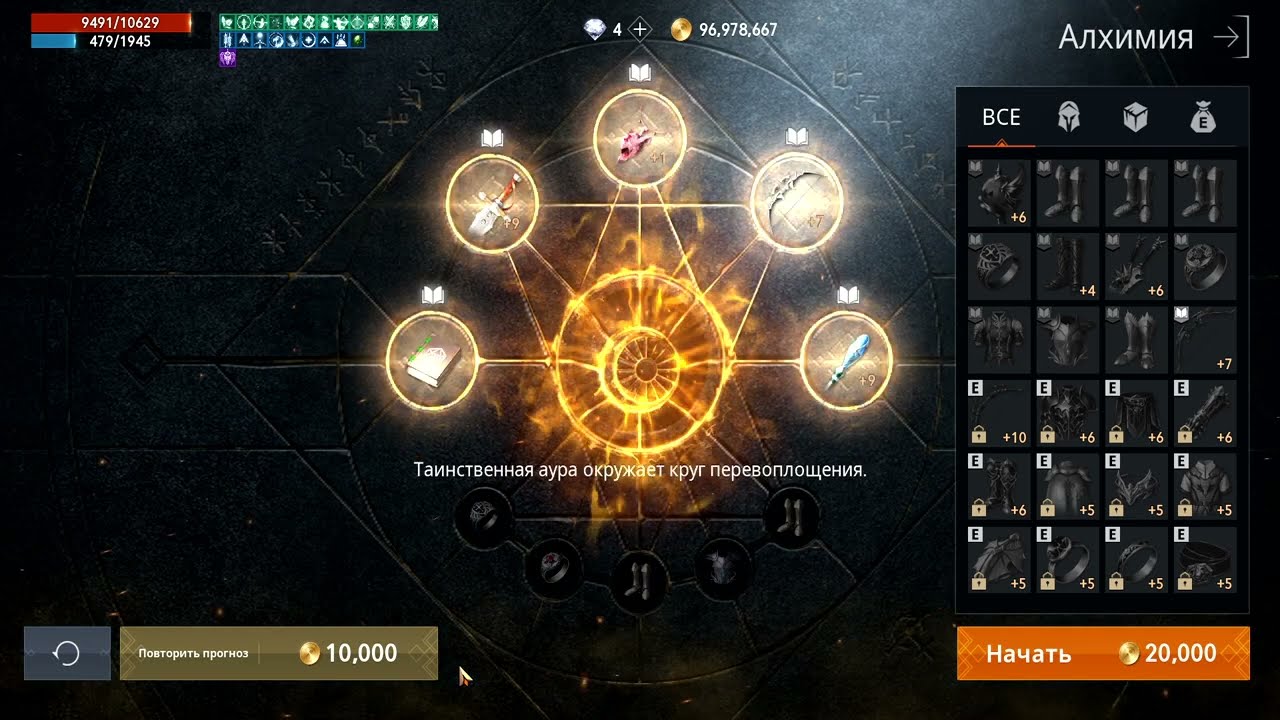Screen dimensions: 1280x720
Task: Select the blue crystal weapon +9 slot
Action: (x=848, y=359)
